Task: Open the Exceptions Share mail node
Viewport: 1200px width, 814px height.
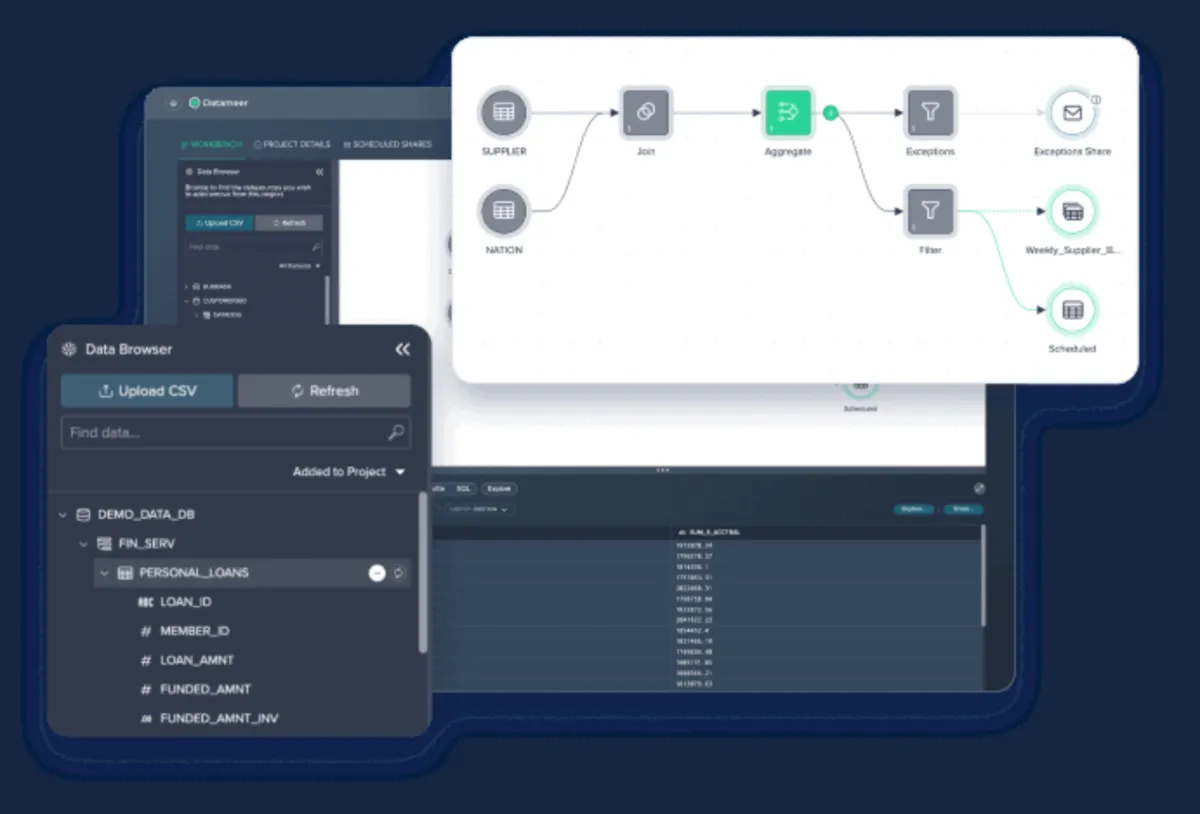Action: point(1072,113)
